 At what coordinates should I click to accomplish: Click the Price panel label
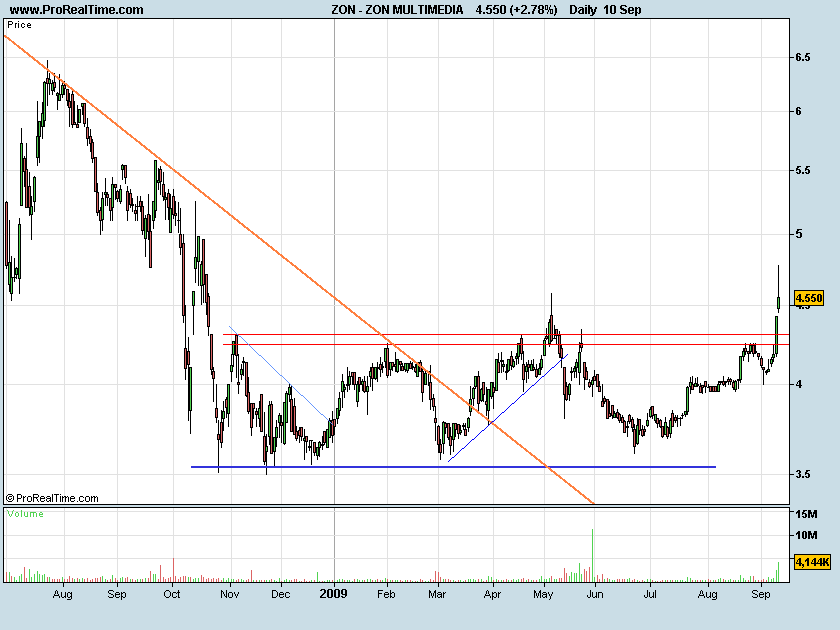[19, 25]
